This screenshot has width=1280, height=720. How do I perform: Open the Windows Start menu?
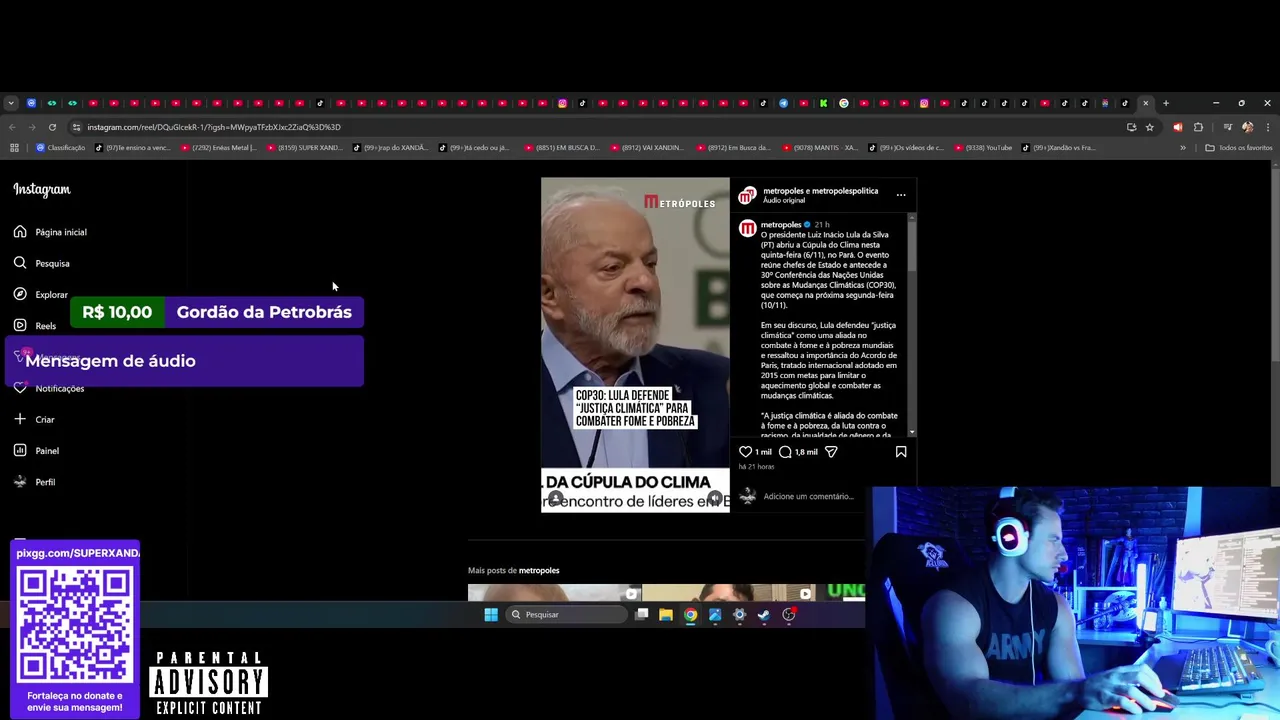pyautogui.click(x=491, y=615)
